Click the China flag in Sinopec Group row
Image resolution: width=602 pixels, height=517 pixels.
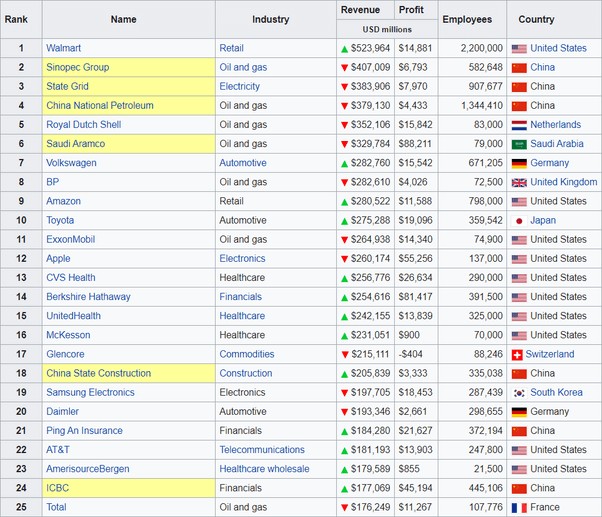pos(519,68)
